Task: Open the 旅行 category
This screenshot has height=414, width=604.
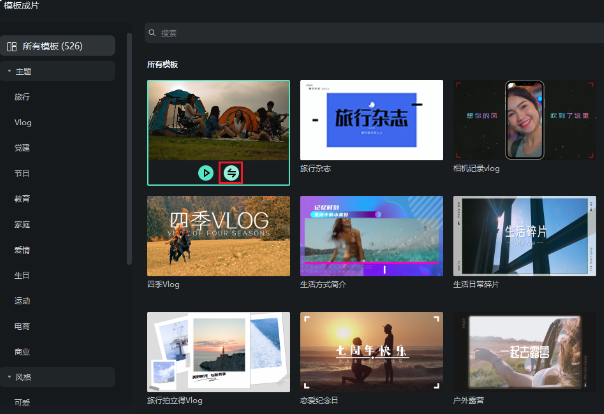Action: [x=22, y=97]
